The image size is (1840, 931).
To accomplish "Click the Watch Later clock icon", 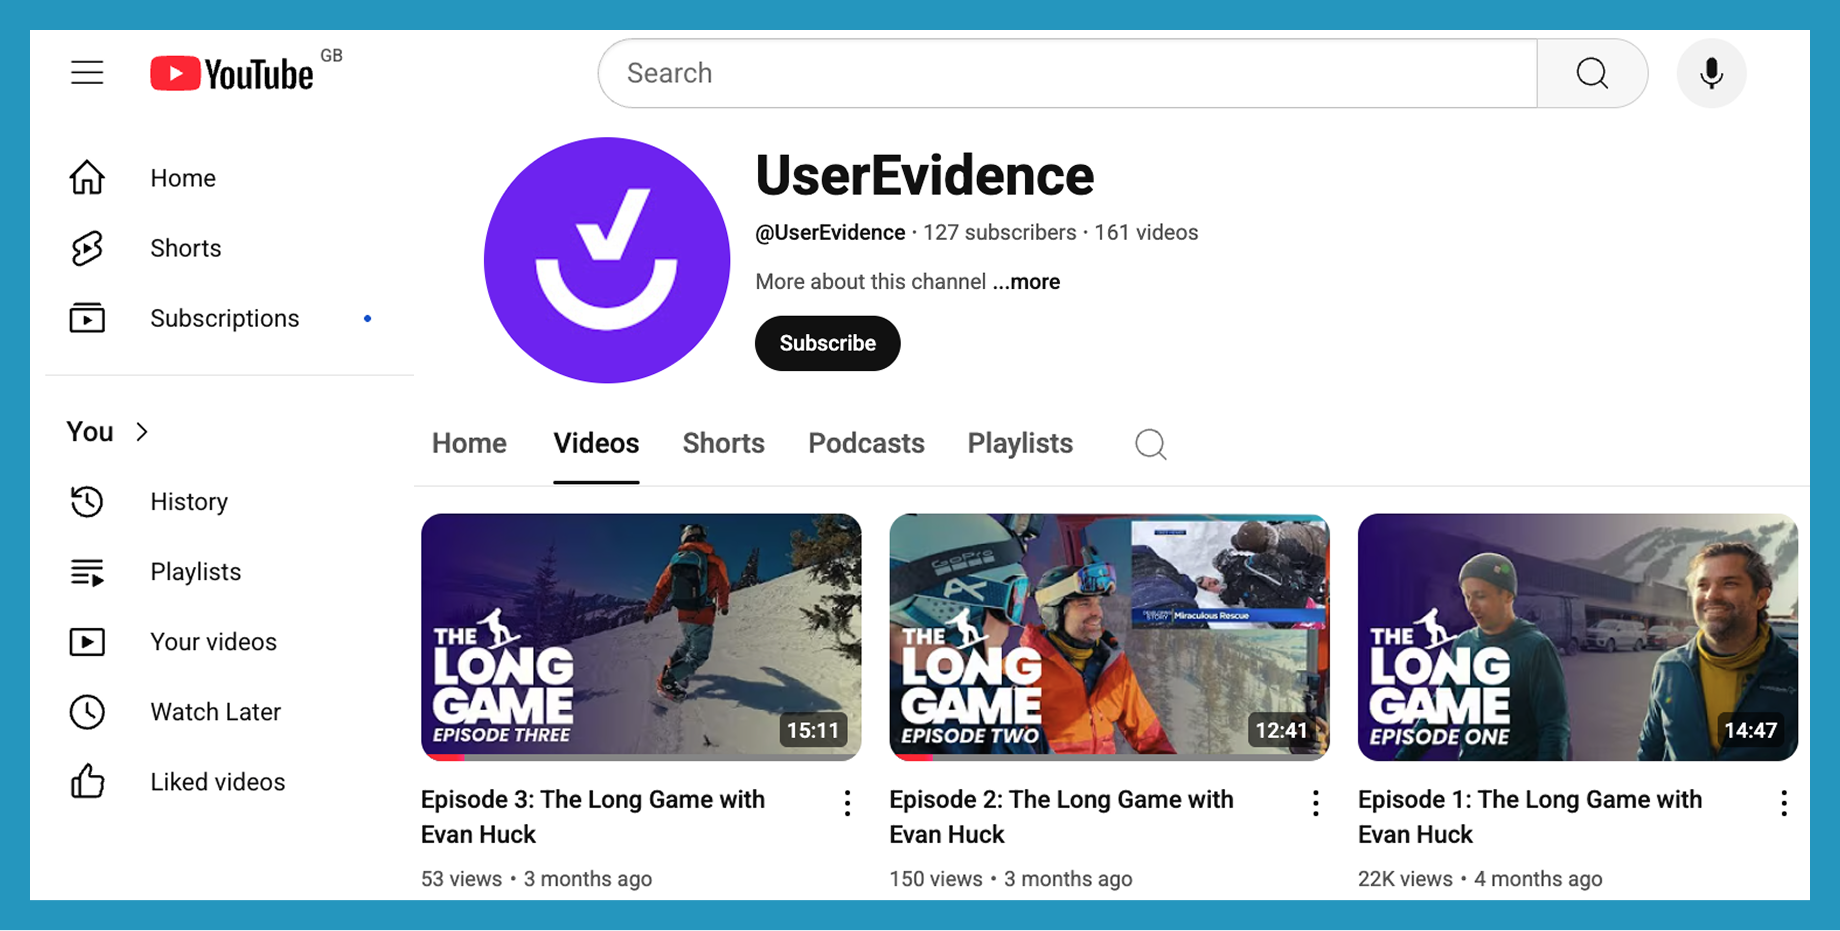I will [87, 712].
